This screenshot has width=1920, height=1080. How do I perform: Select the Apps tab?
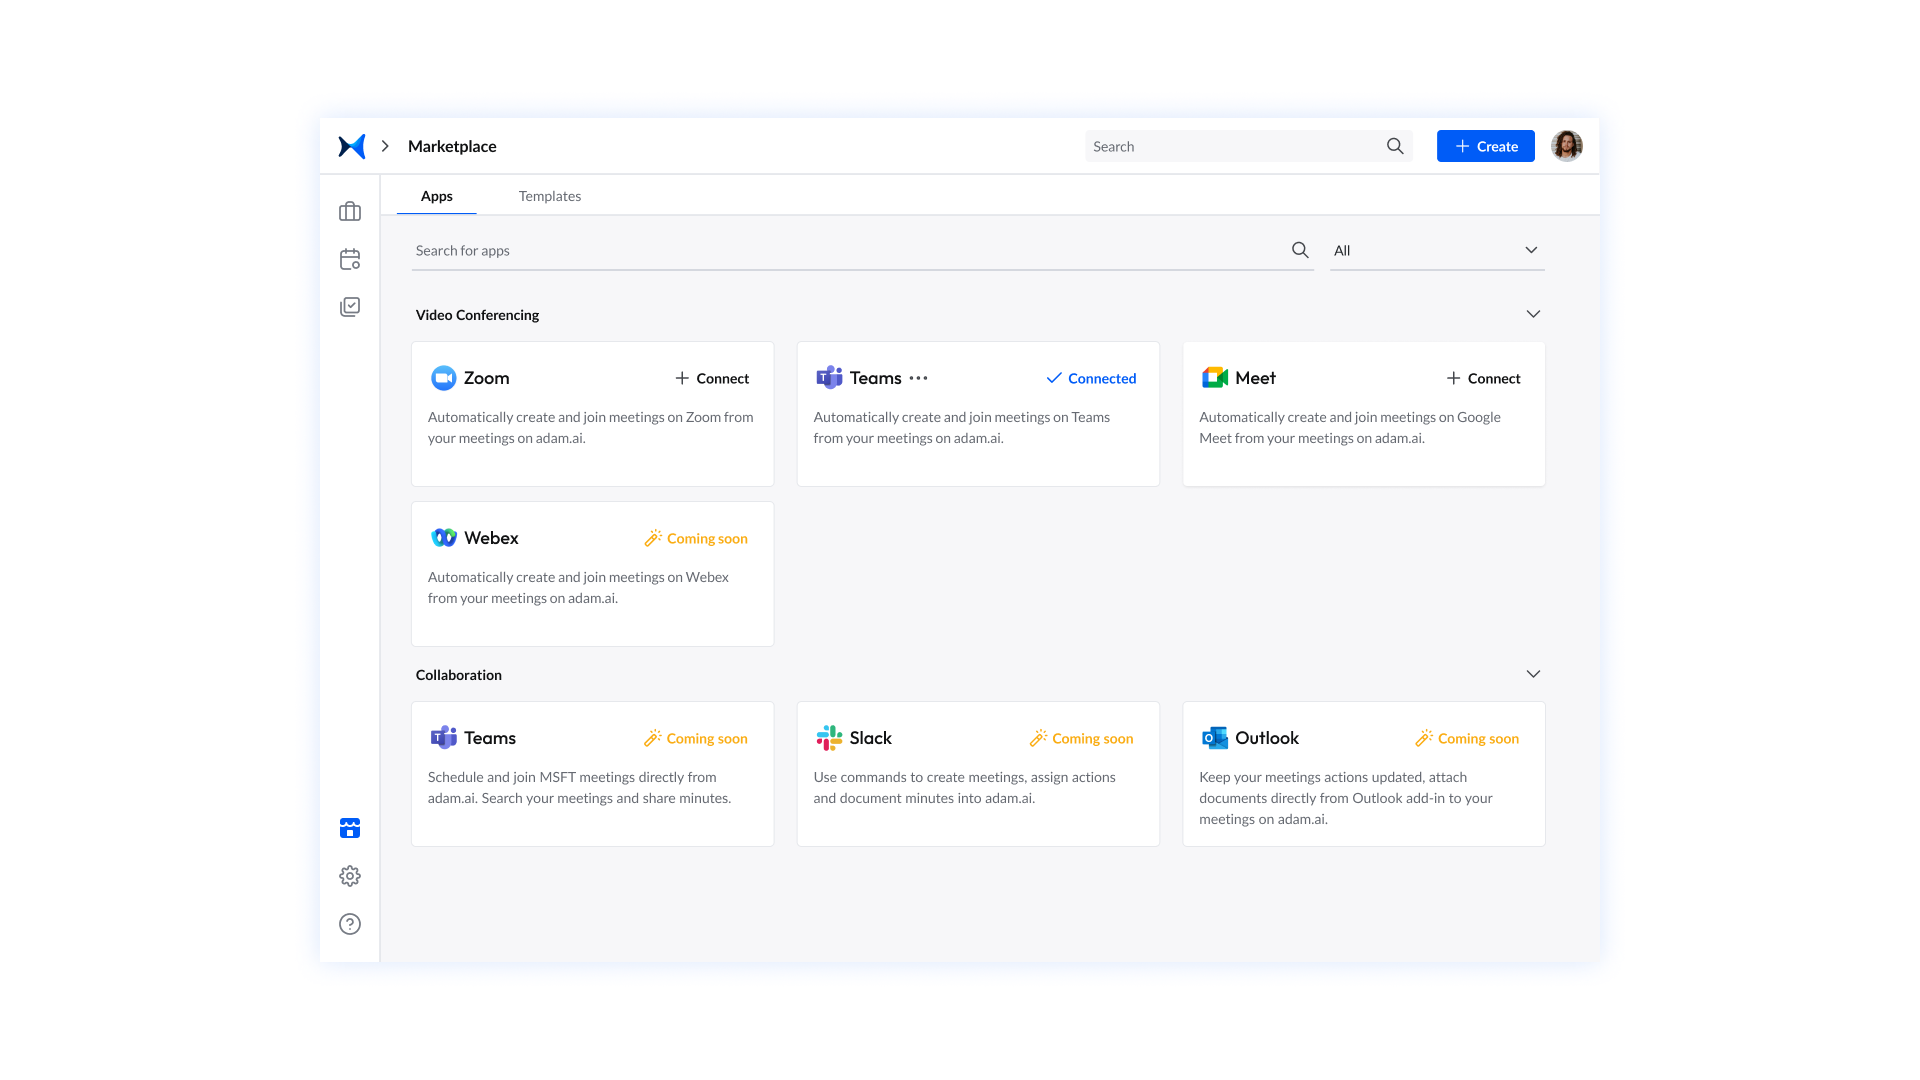[436, 196]
